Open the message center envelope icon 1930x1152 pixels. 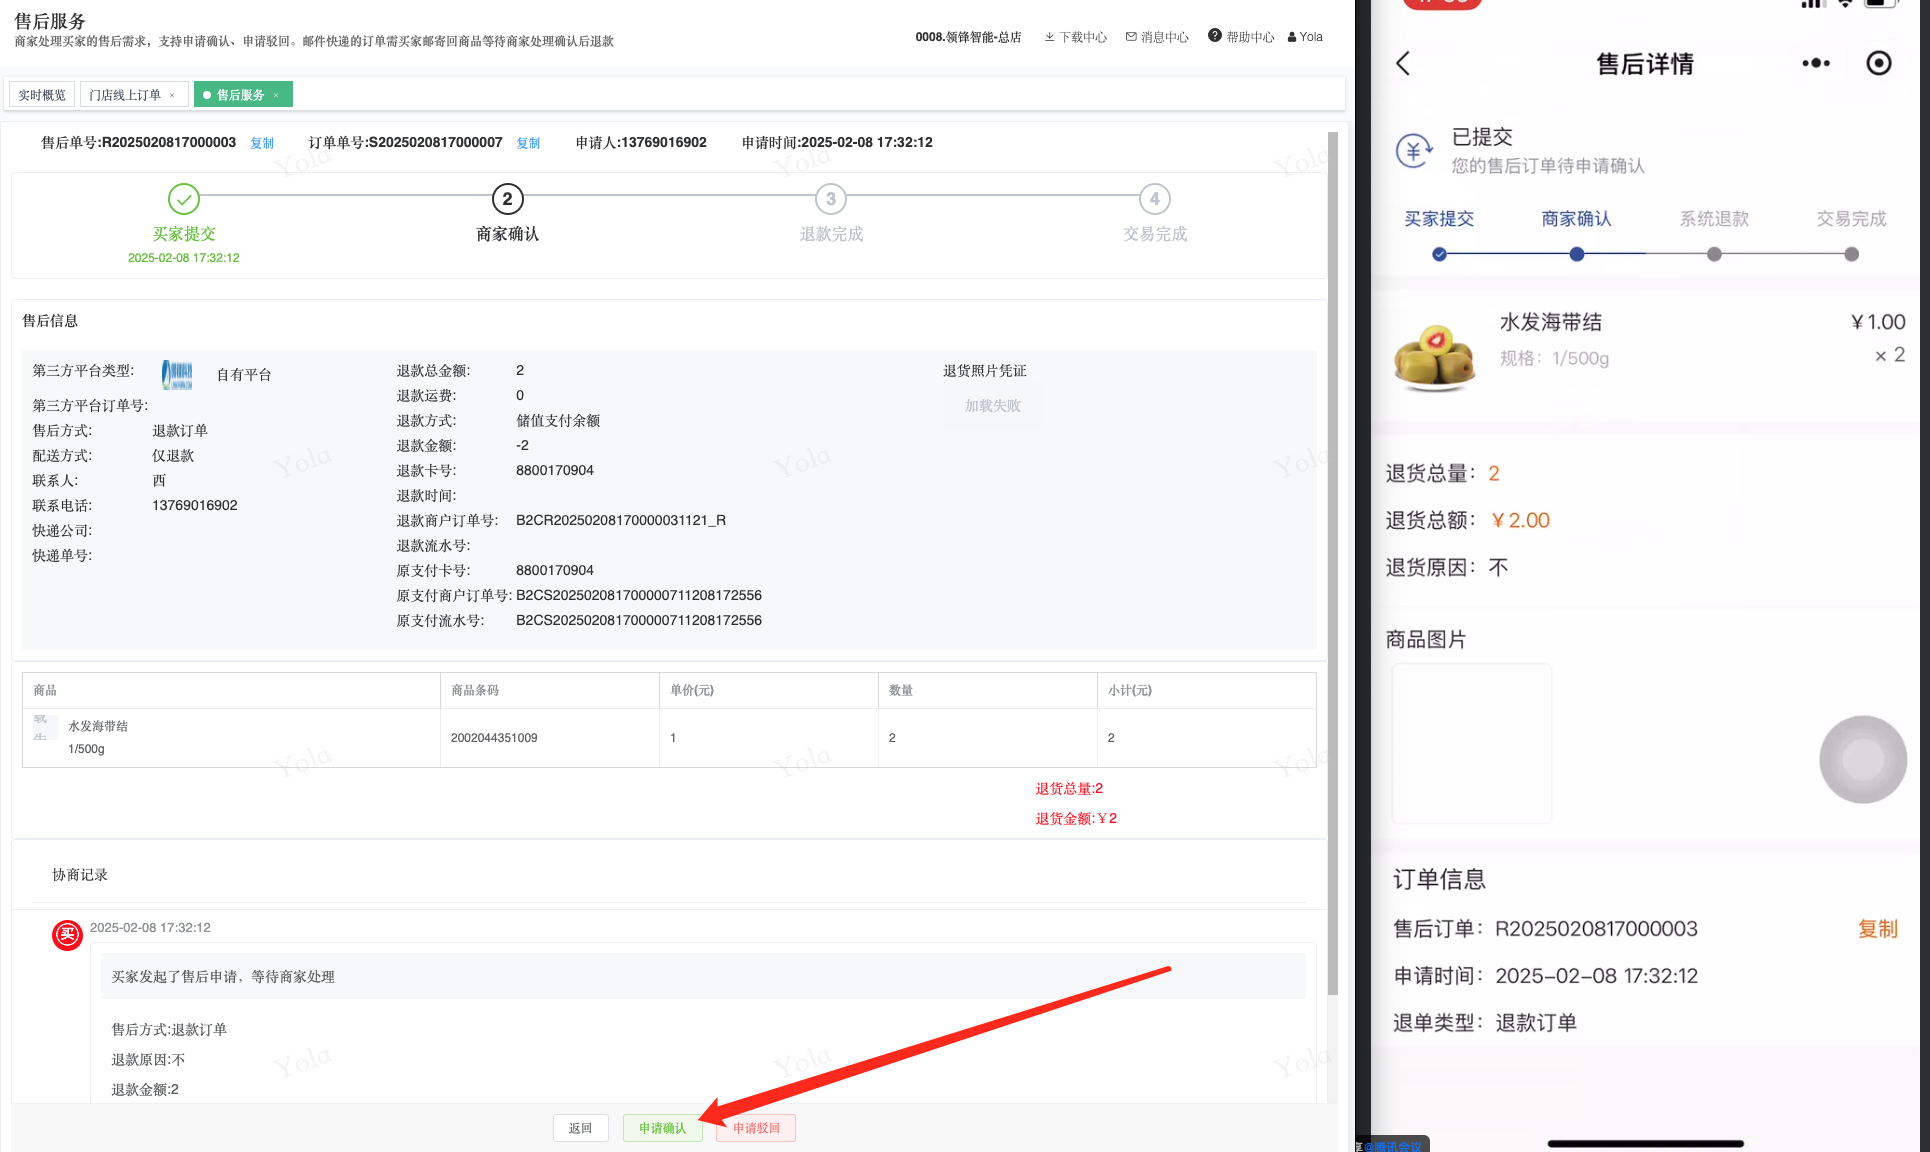point(1131,37)
